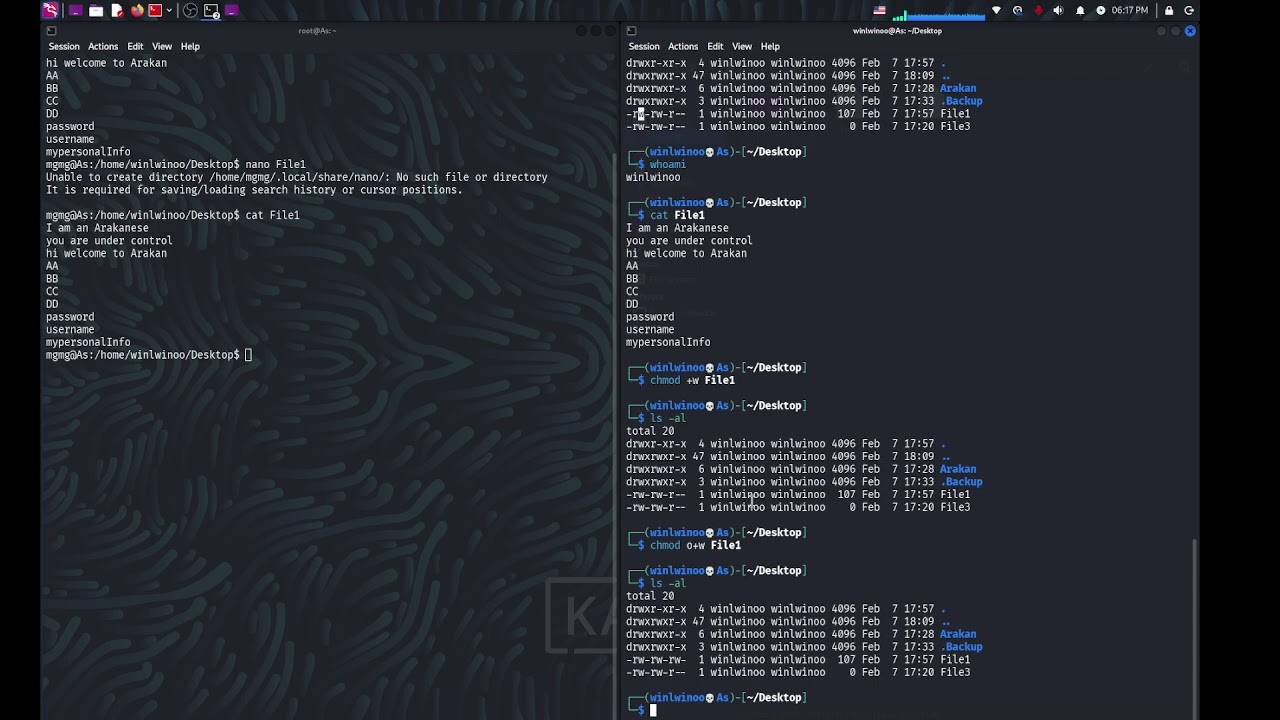Click the US flag keyboard layout indicator
The height and width of the screenshot is (720, 1280).
point(879,10)
